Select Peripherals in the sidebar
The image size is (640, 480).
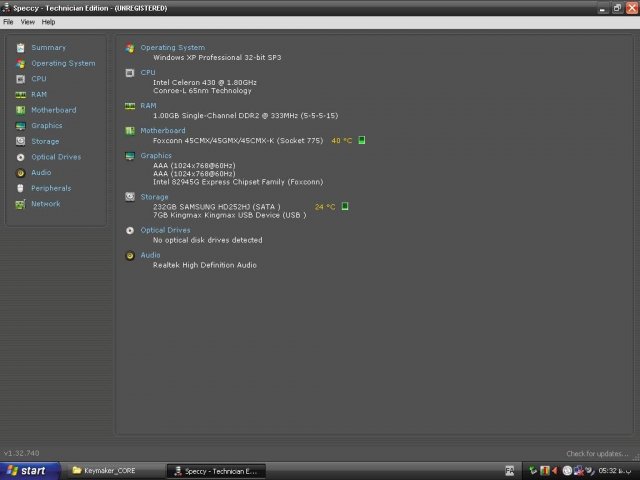tap(50, 188)
